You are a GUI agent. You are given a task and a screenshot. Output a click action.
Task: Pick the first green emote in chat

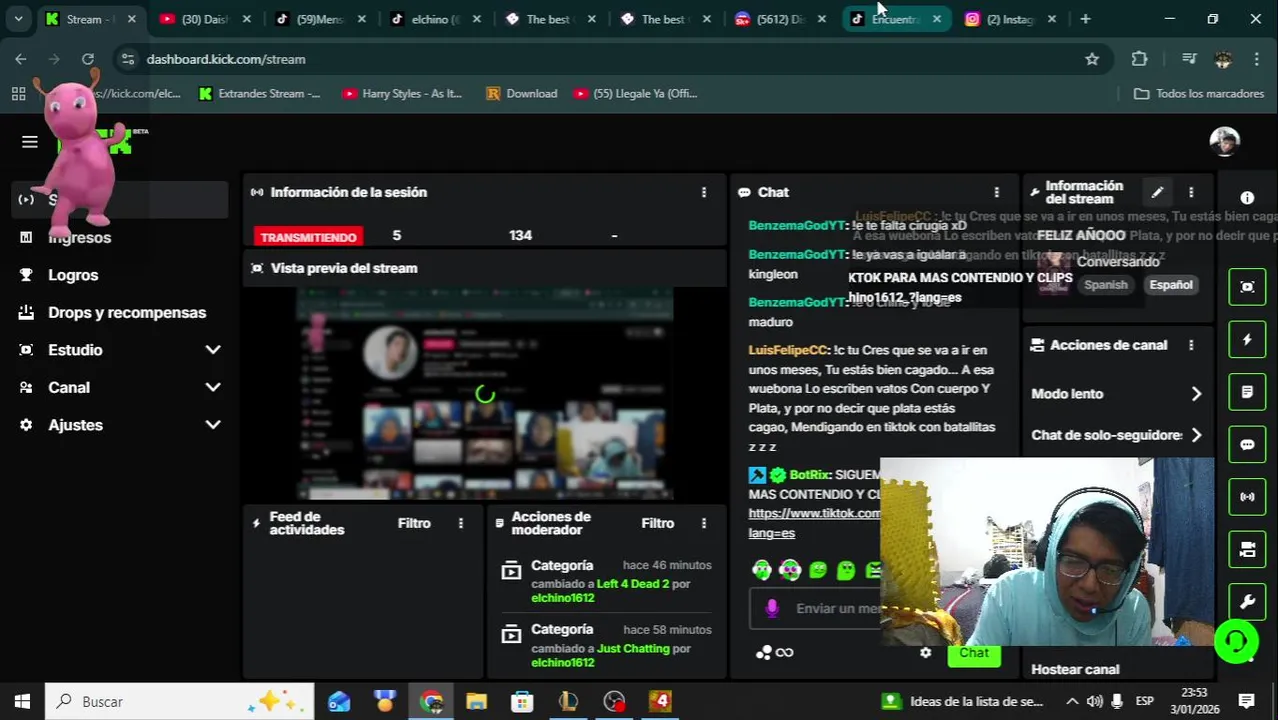coord(762,570)
